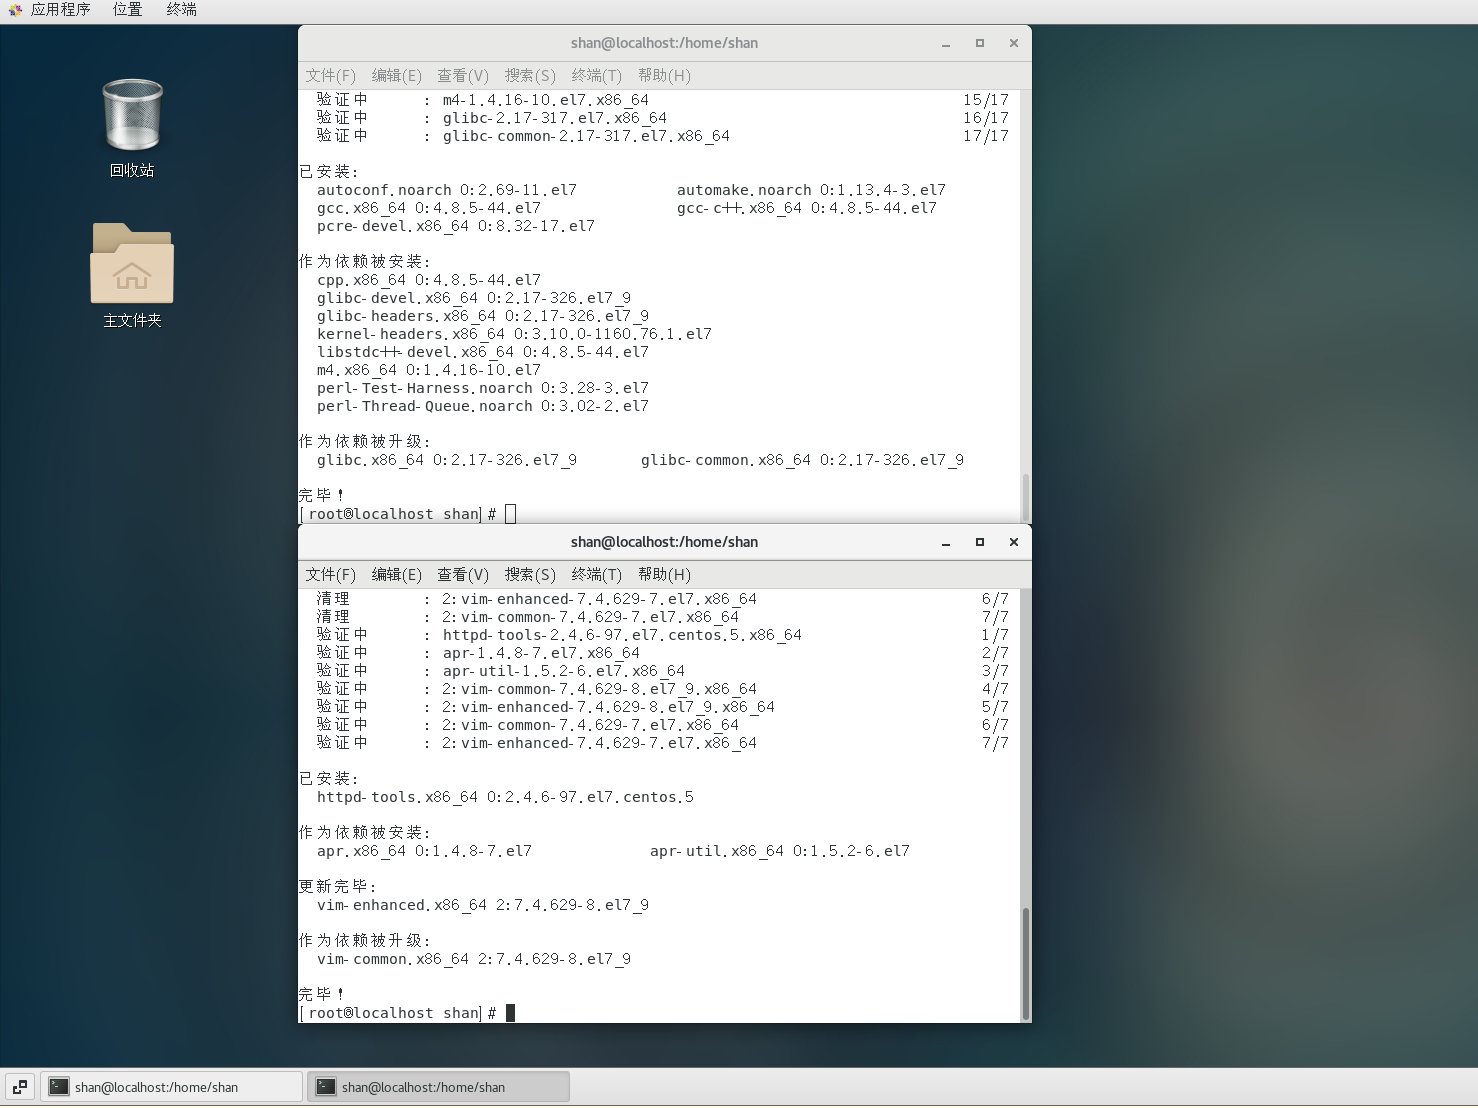Open 位置 menu in top panel

coord(128,10)
